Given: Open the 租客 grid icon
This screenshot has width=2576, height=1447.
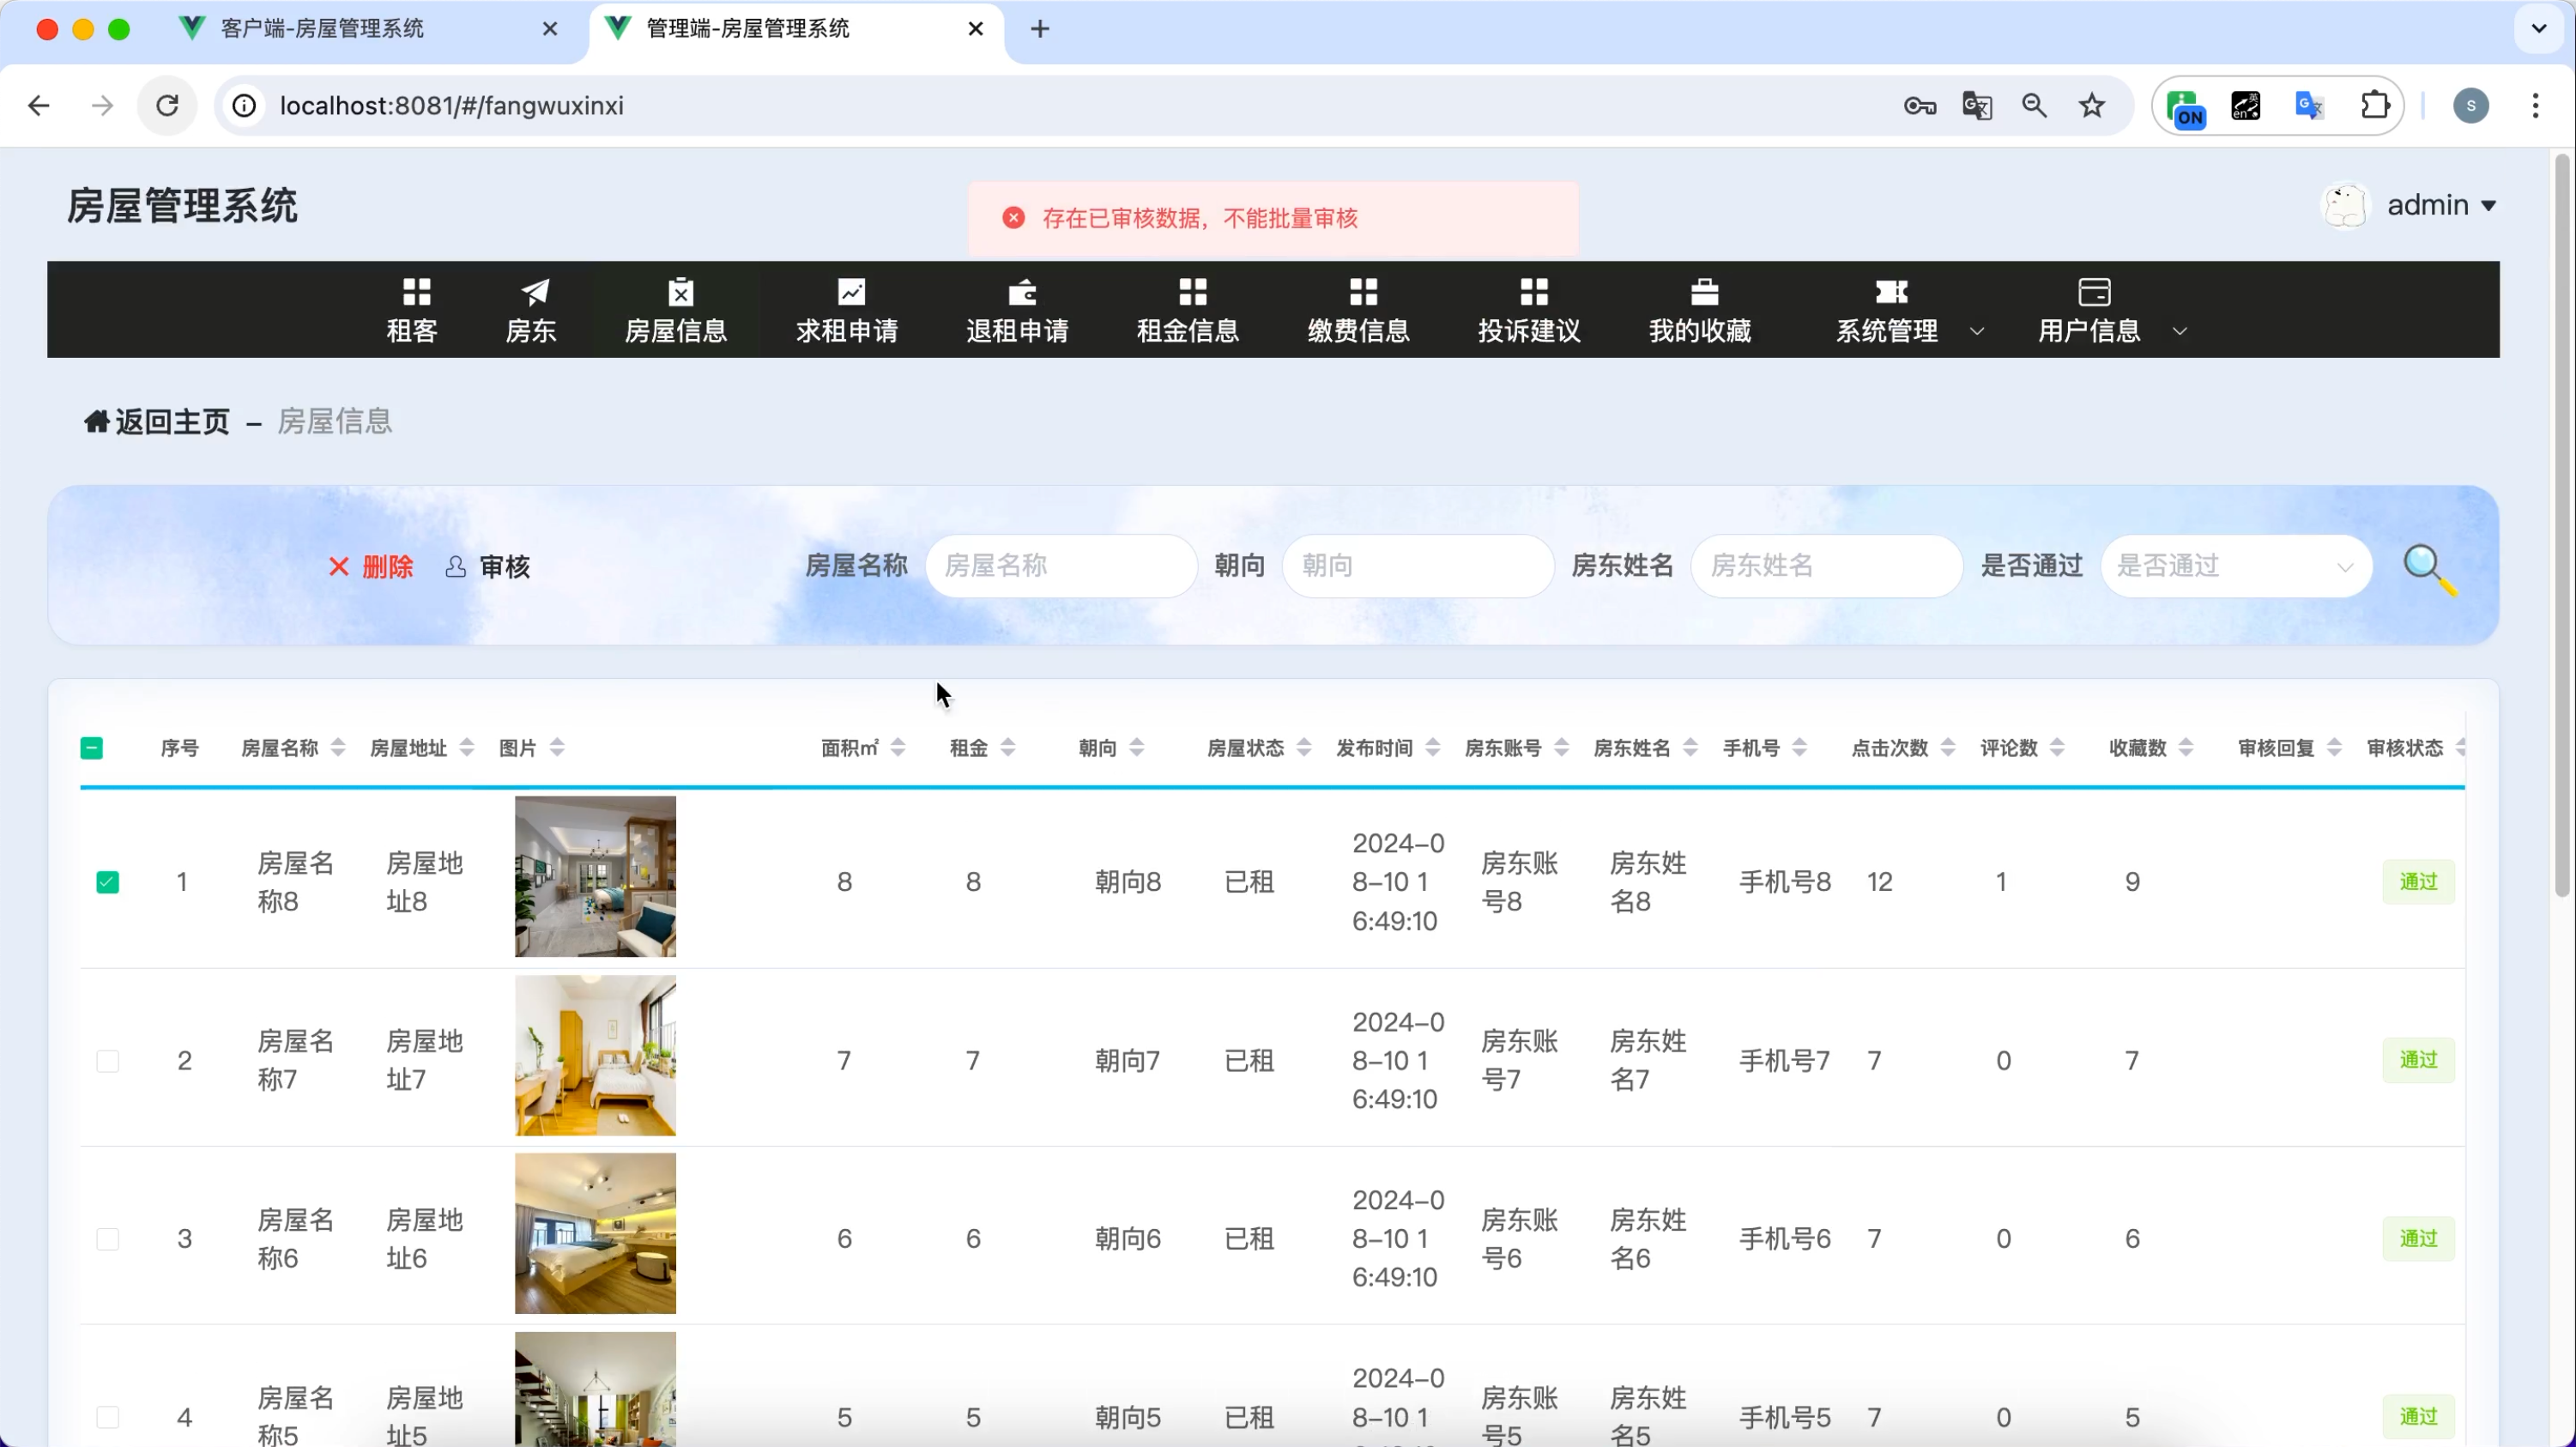Looking at the screenshot, I should point(416,292).
